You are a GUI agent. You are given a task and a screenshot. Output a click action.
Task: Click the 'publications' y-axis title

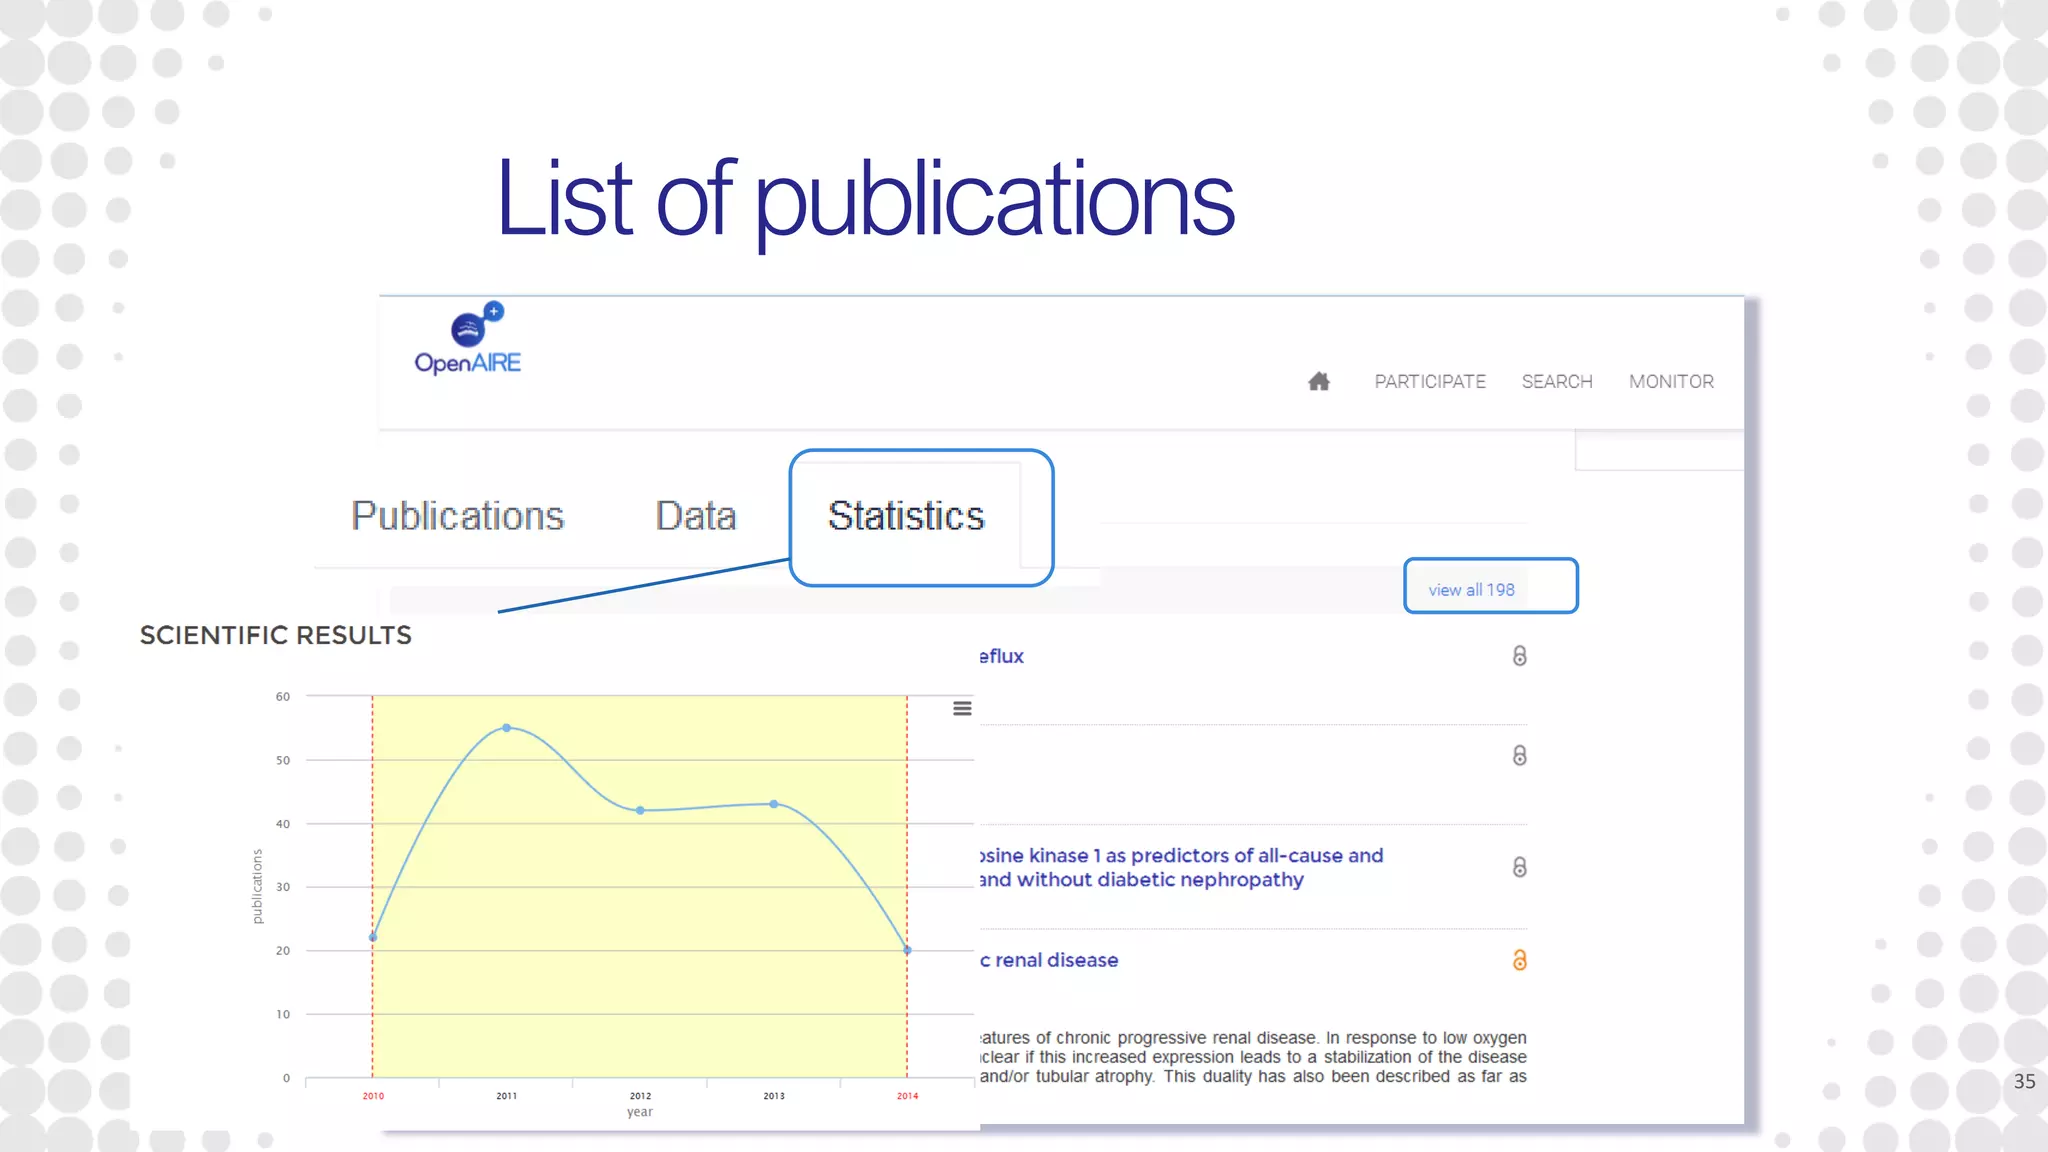pos(257,886)
